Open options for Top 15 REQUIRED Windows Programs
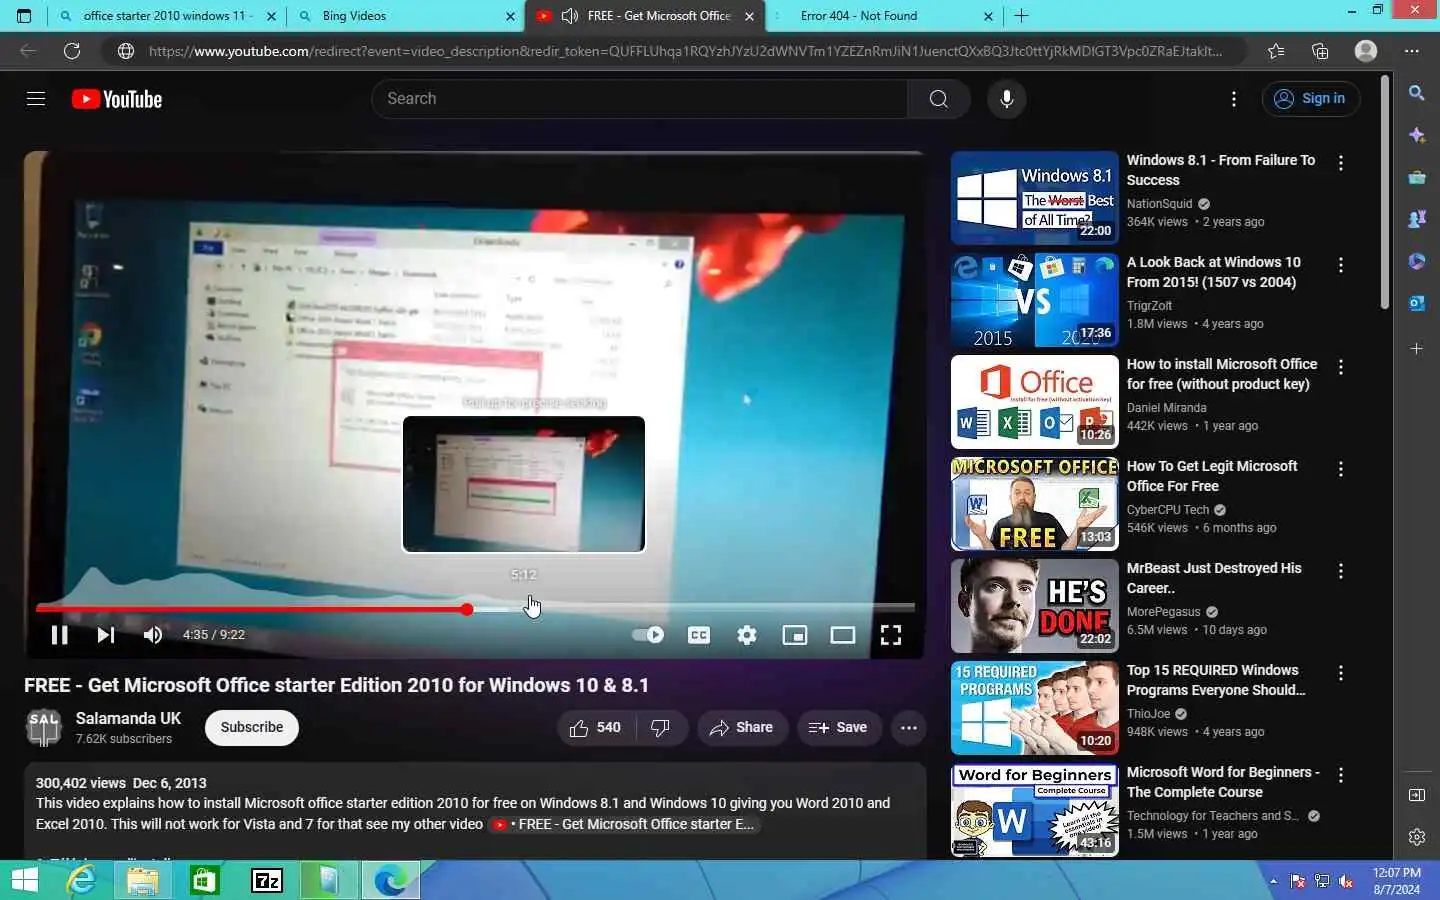This screenshot has height=900, width=1440. point(1341,673)
